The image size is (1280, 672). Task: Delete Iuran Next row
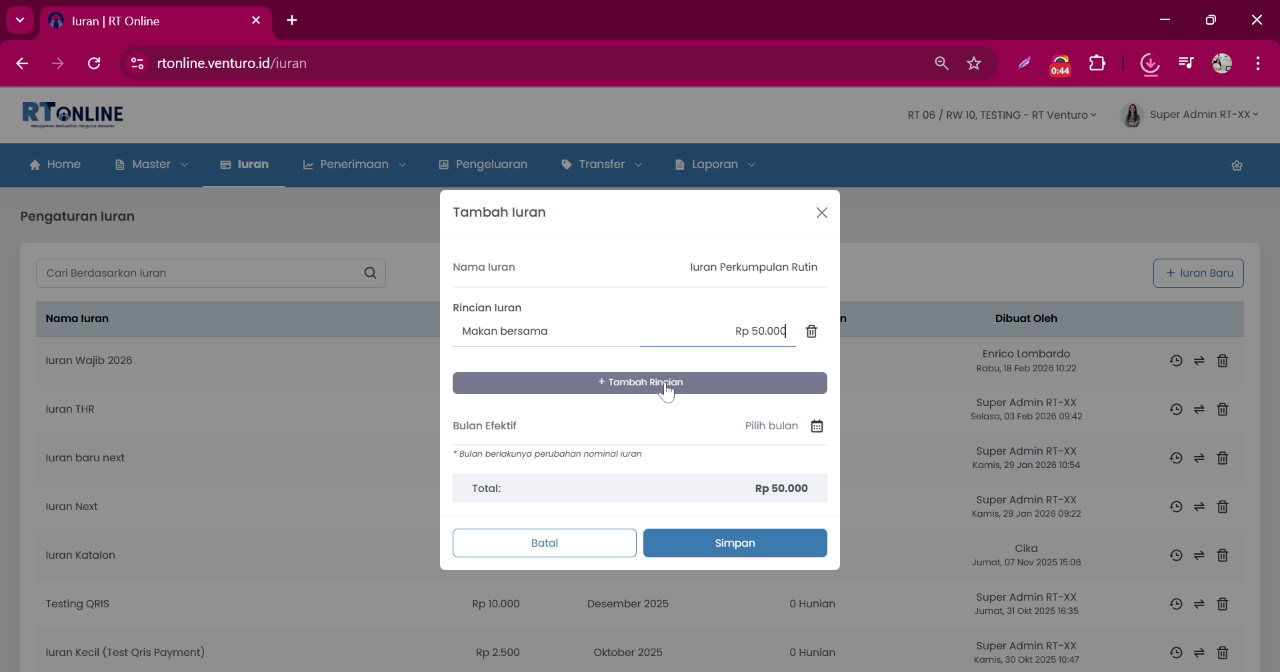[x=1222, y=507]
